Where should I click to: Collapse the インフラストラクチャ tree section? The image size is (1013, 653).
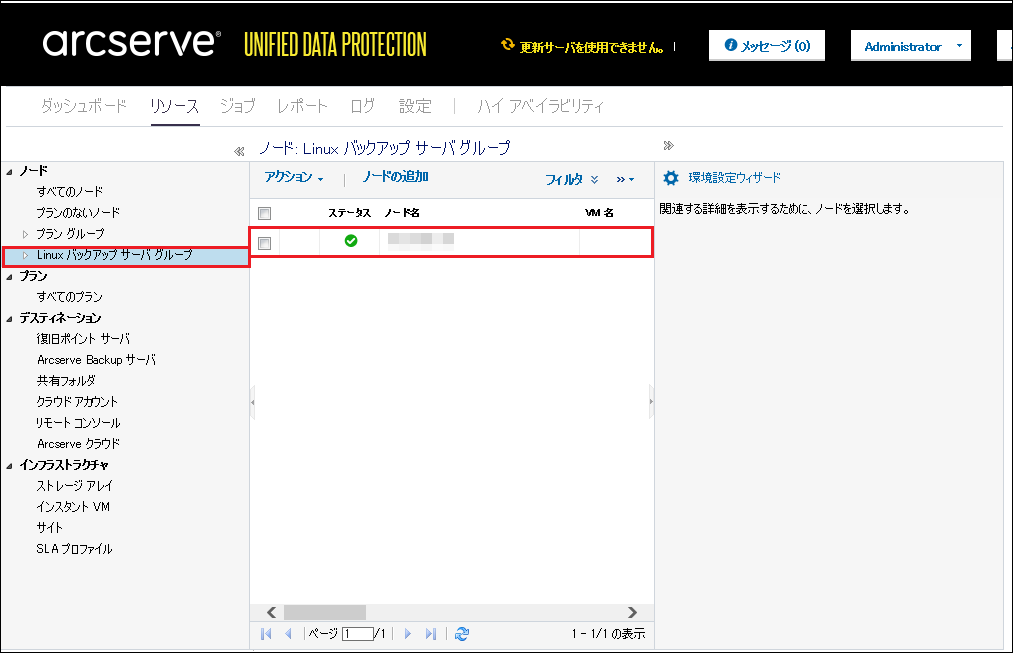point(10,465)
